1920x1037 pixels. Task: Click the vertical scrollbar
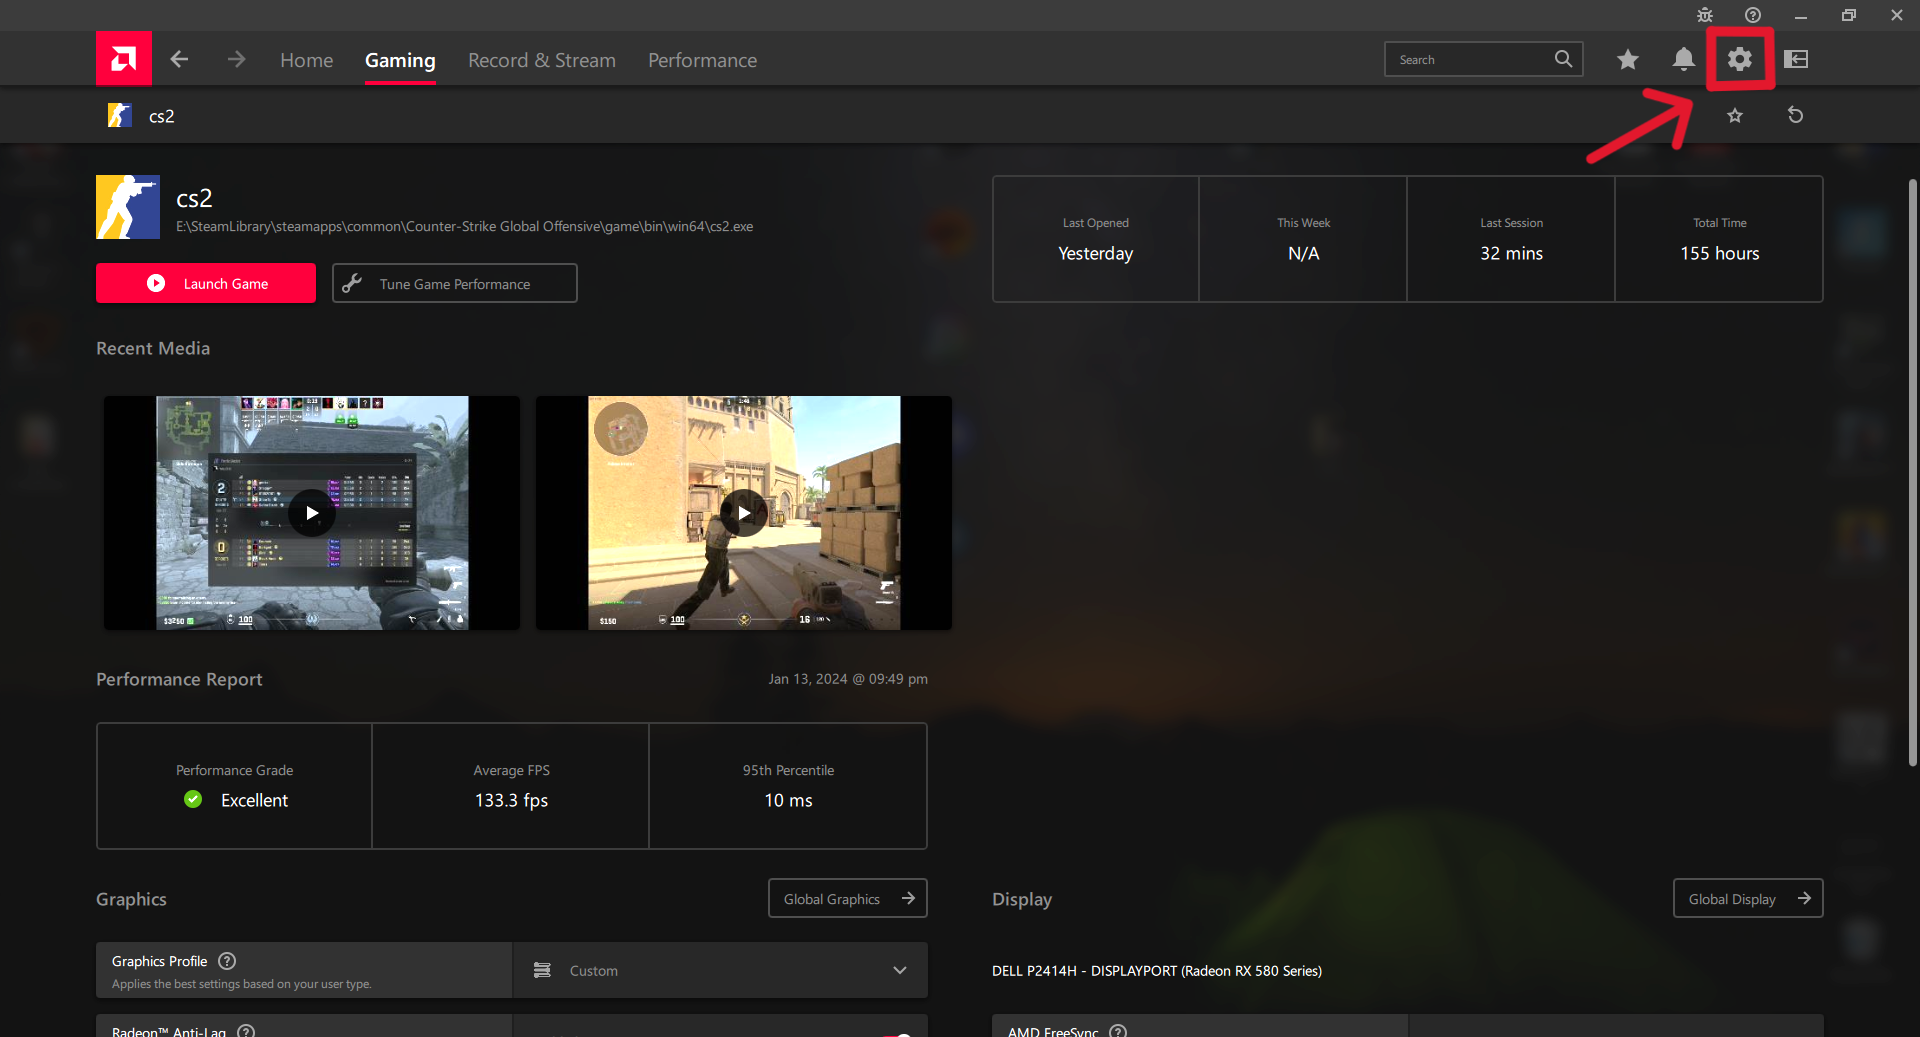point(1912,472)
